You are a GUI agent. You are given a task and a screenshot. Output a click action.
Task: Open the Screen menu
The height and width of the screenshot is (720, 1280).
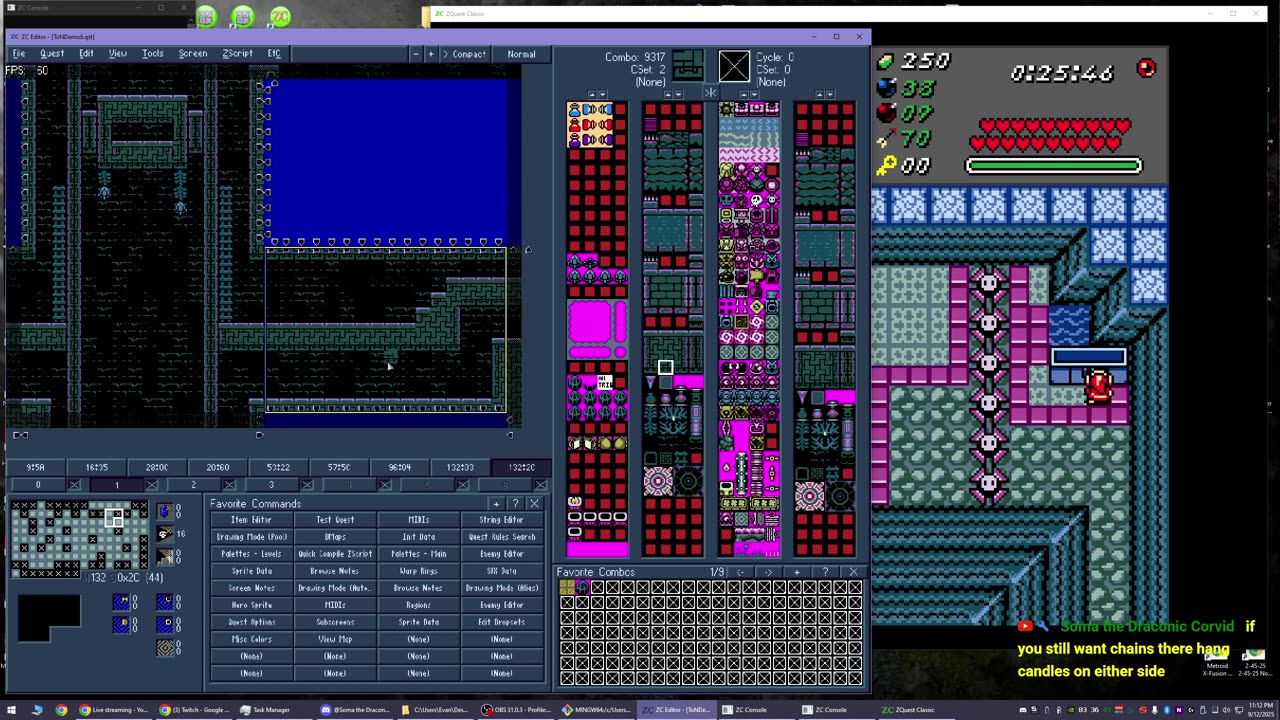point(193,54)
